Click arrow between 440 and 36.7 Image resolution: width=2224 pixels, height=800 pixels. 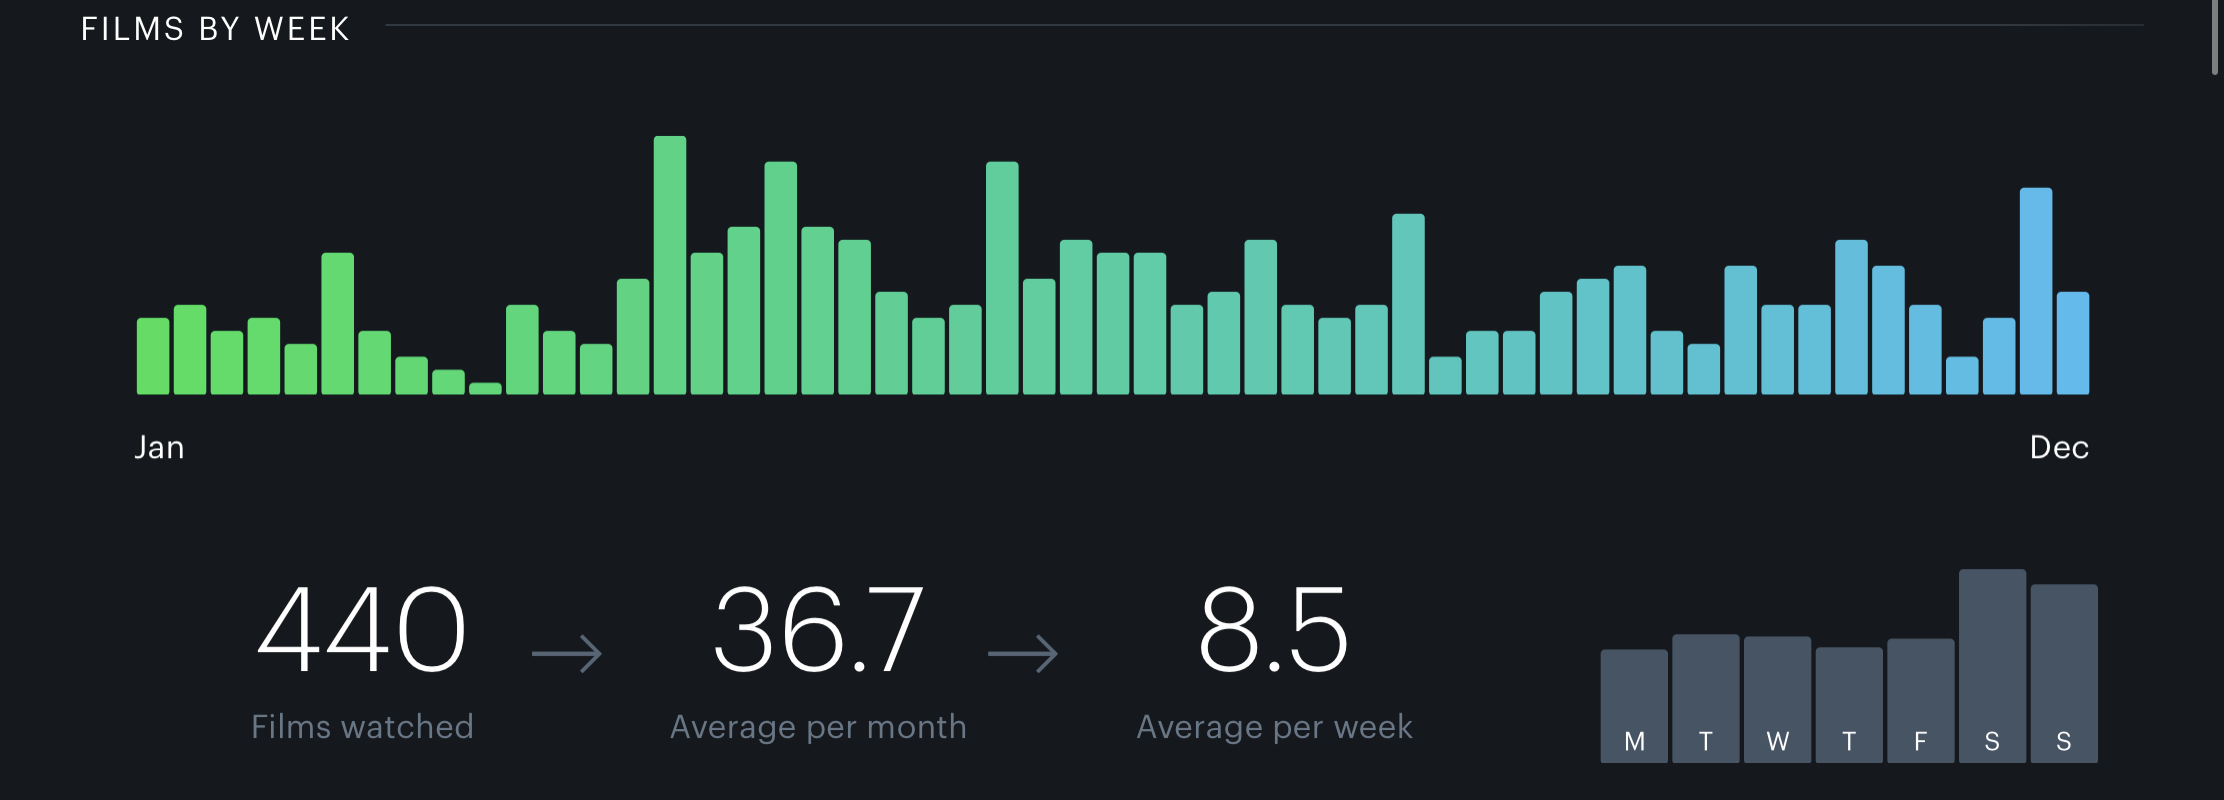pyautogui.click(x=567, y=654)
